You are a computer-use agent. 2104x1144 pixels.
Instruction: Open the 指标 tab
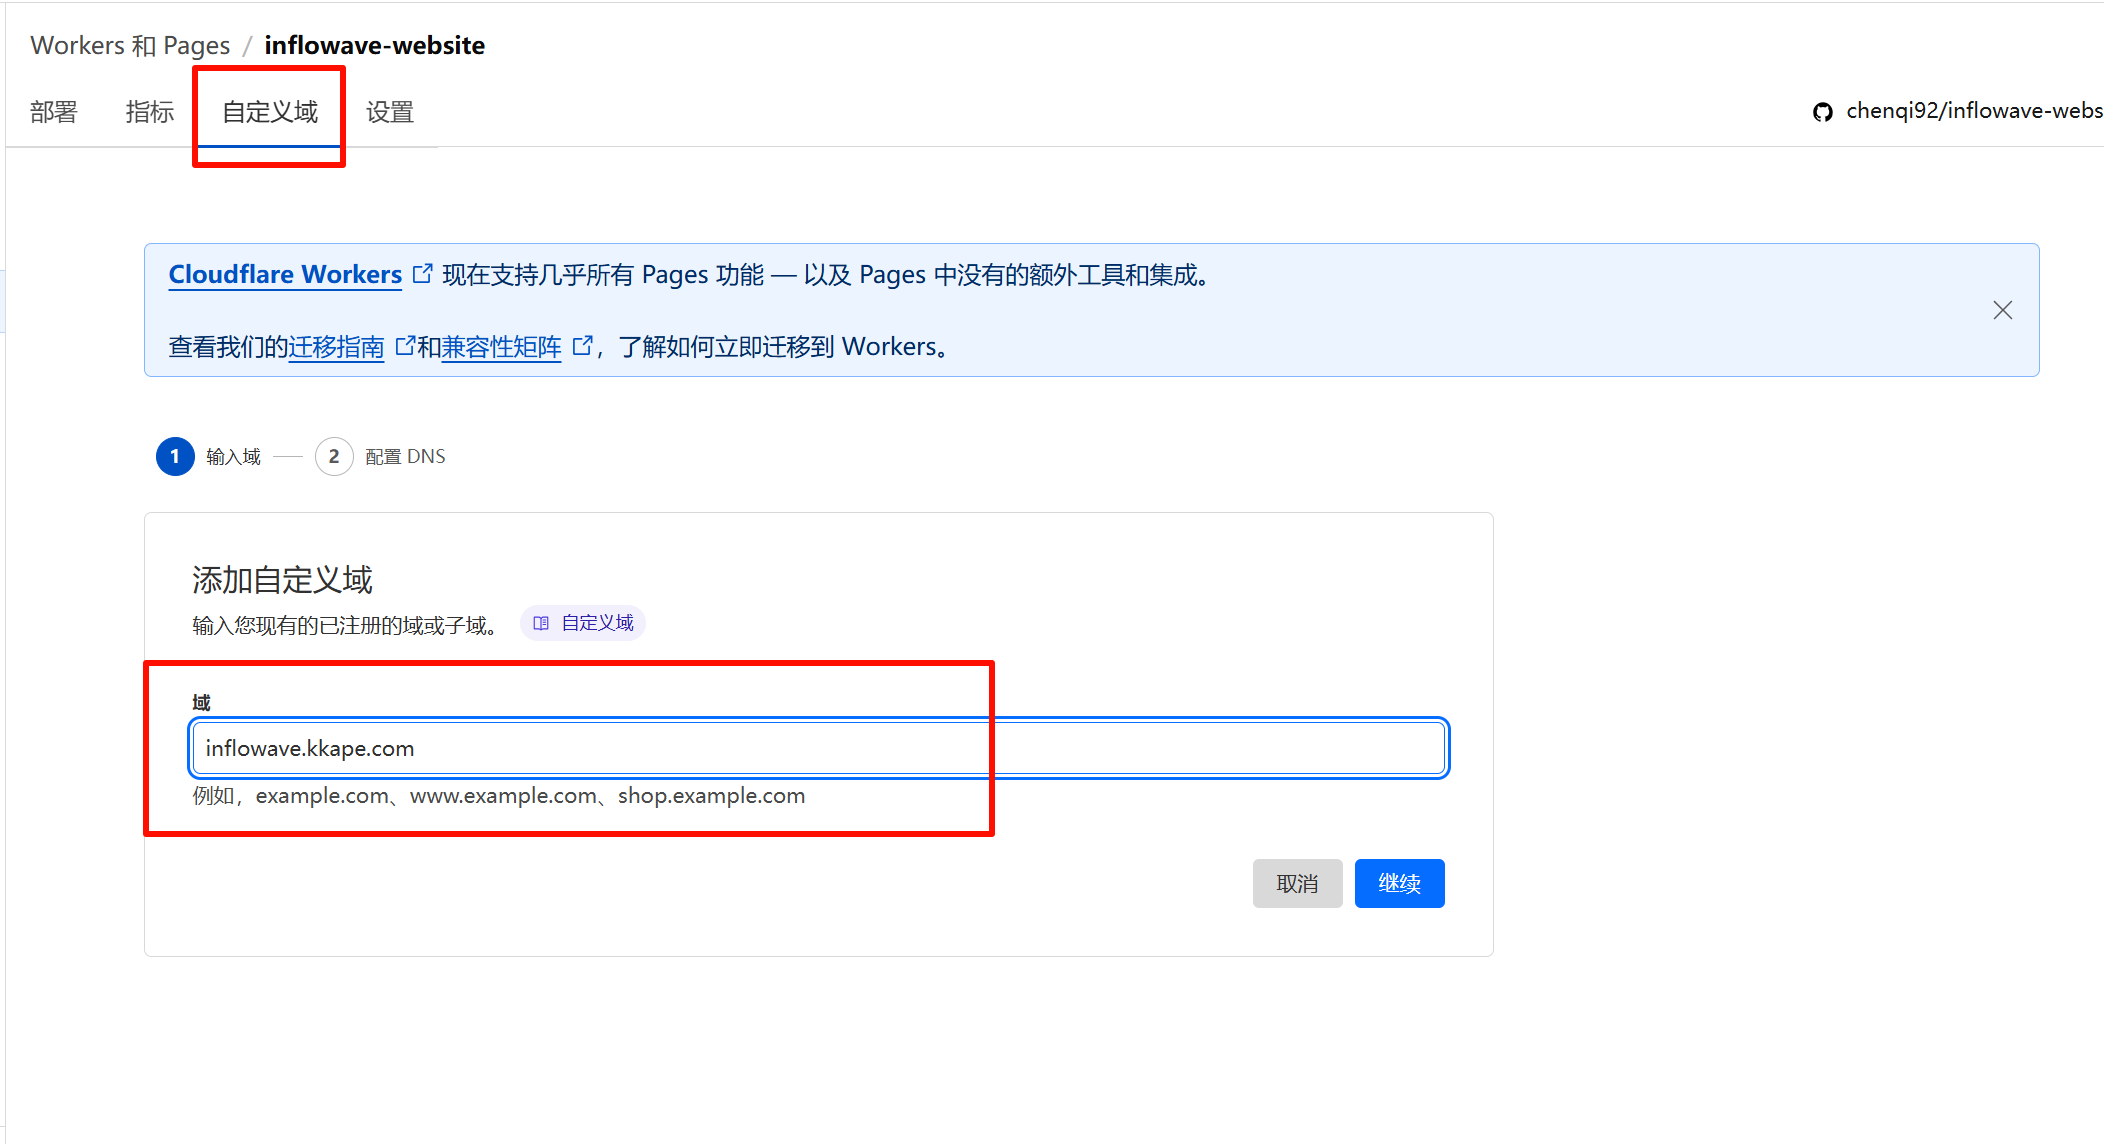150,112
